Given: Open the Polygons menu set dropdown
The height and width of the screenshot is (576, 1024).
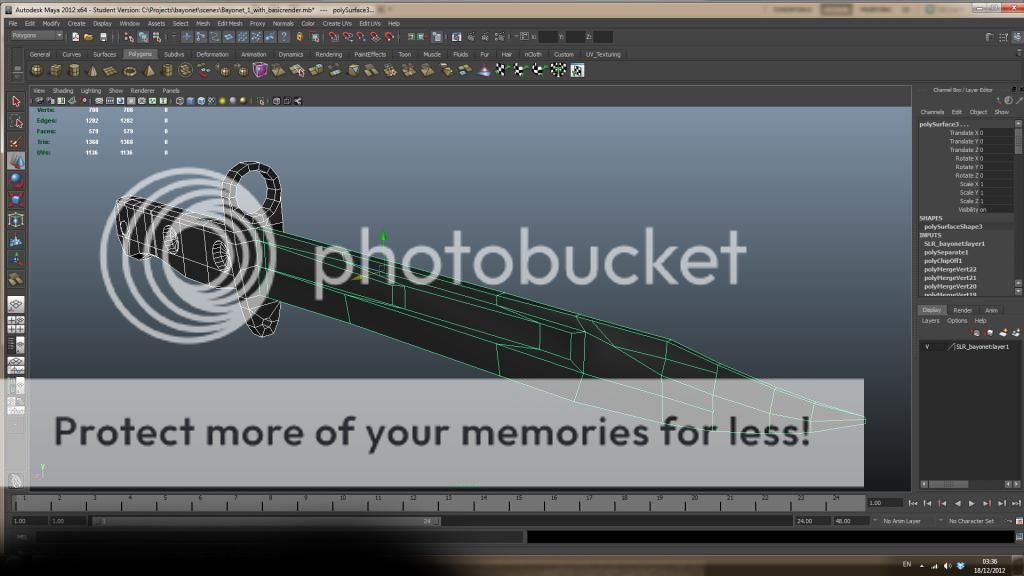Looking at the screenshot, I should [x=38, y=36].
